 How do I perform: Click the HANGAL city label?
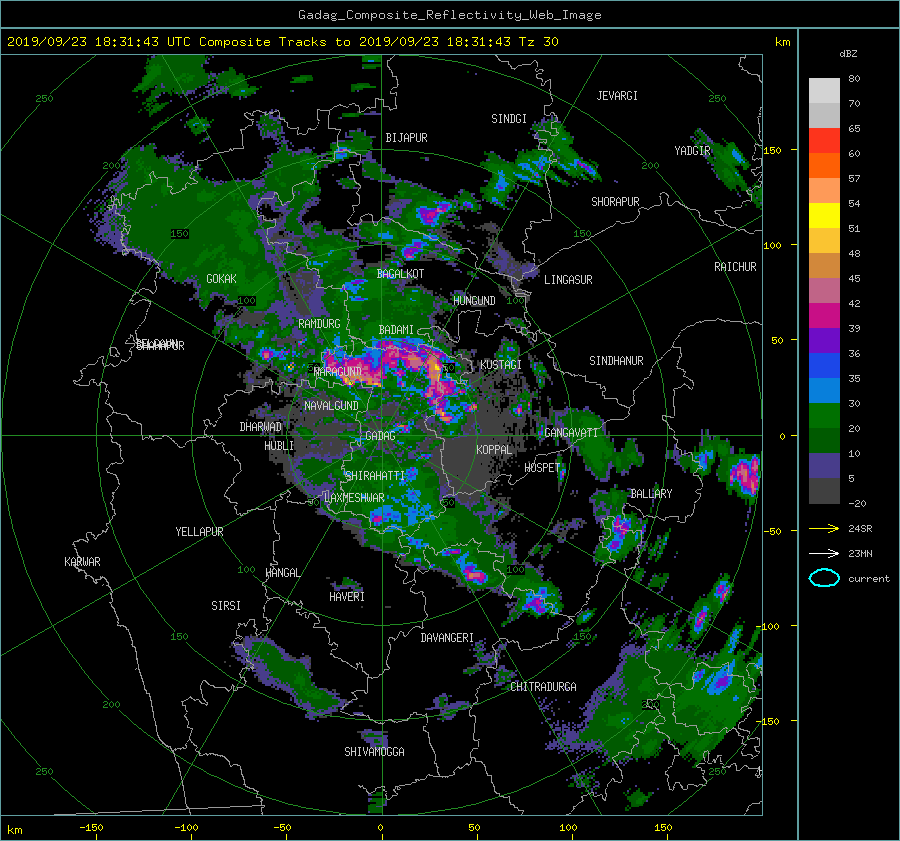[x=282, y=573]
